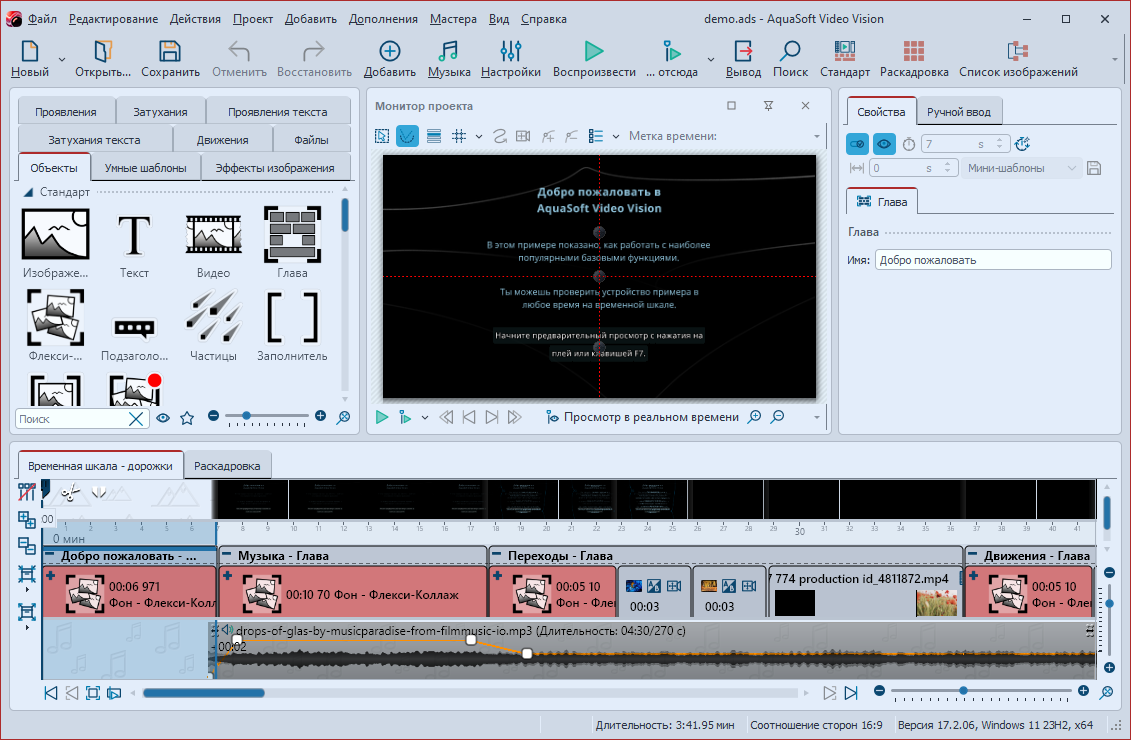Switch to the Умные шаблоны tab
1131x740 pixels.
tap(145, 168)
